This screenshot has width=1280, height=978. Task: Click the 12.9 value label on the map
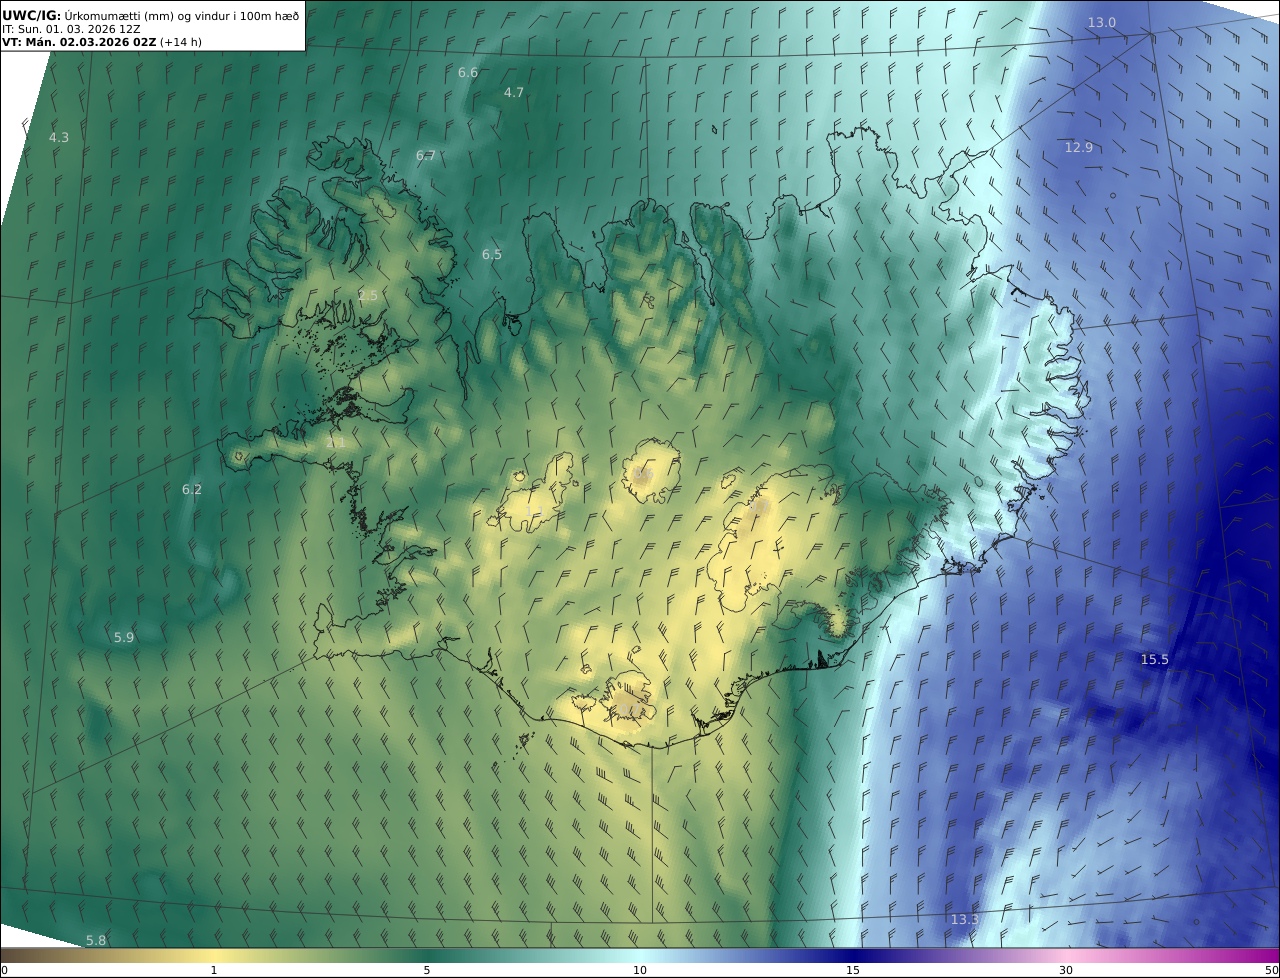(1079, 147)
